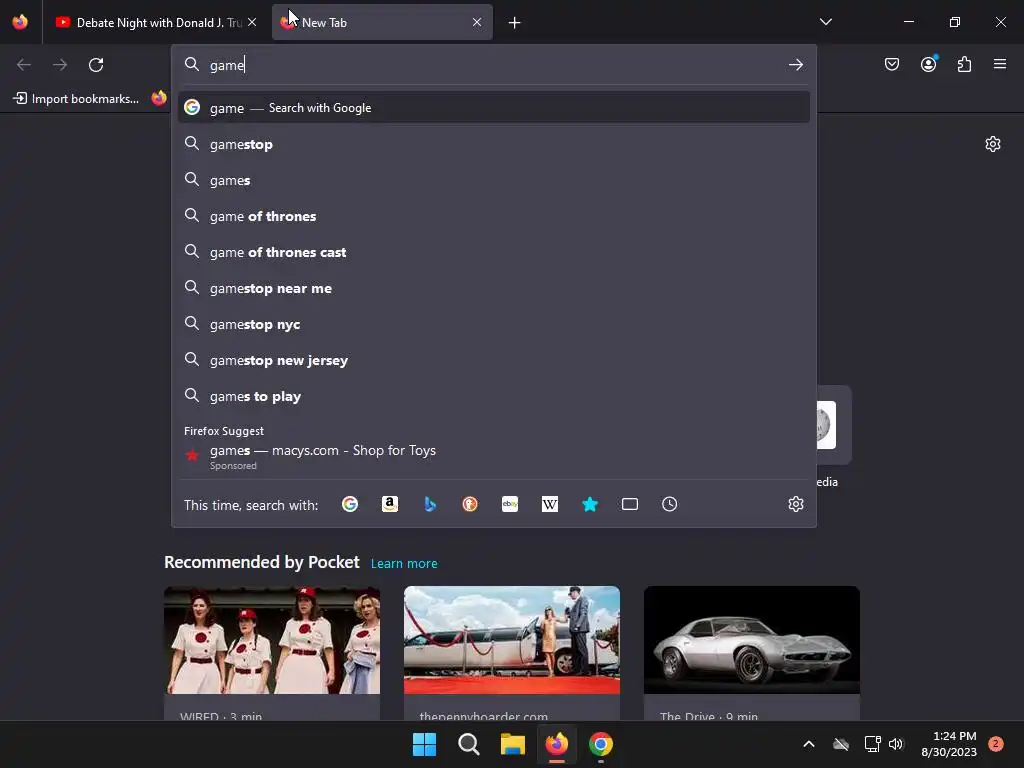Open Pocket Learn more link
The height and width of the screenshot is (768, 1024).
pos(404,563)
